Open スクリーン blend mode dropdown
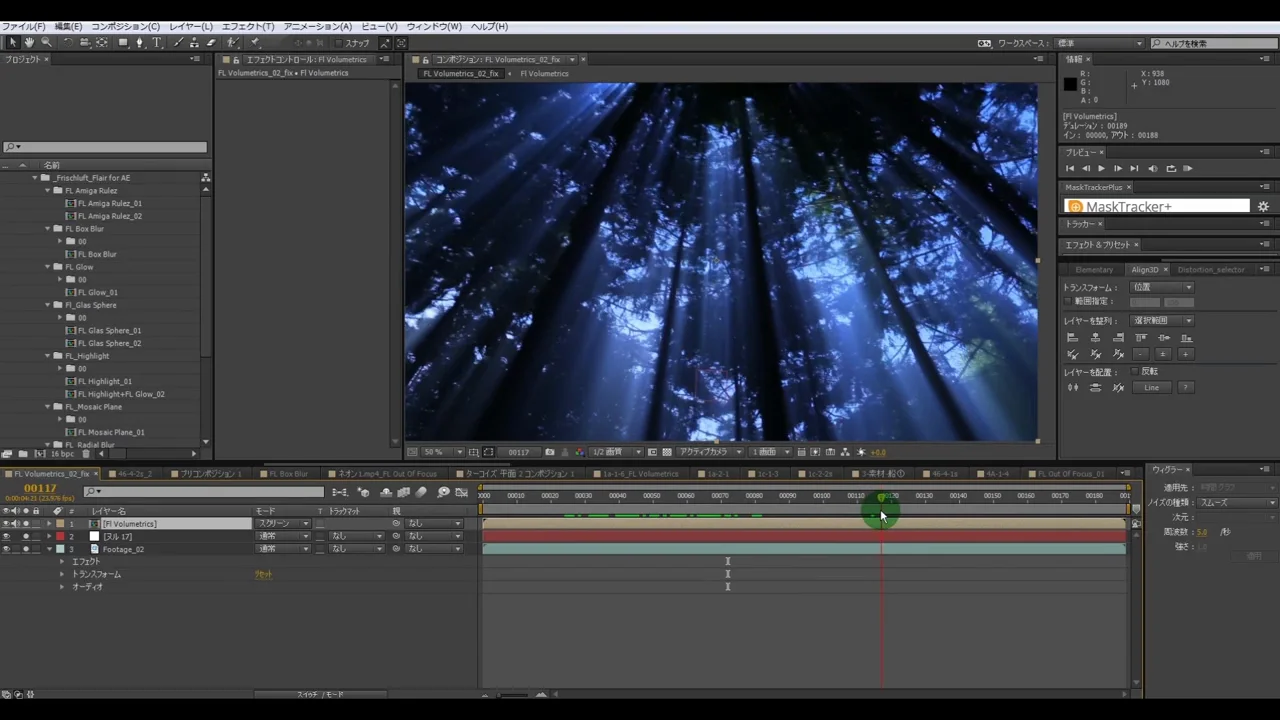Viewport: 1280px width, 720px height. tap(283, 524)
